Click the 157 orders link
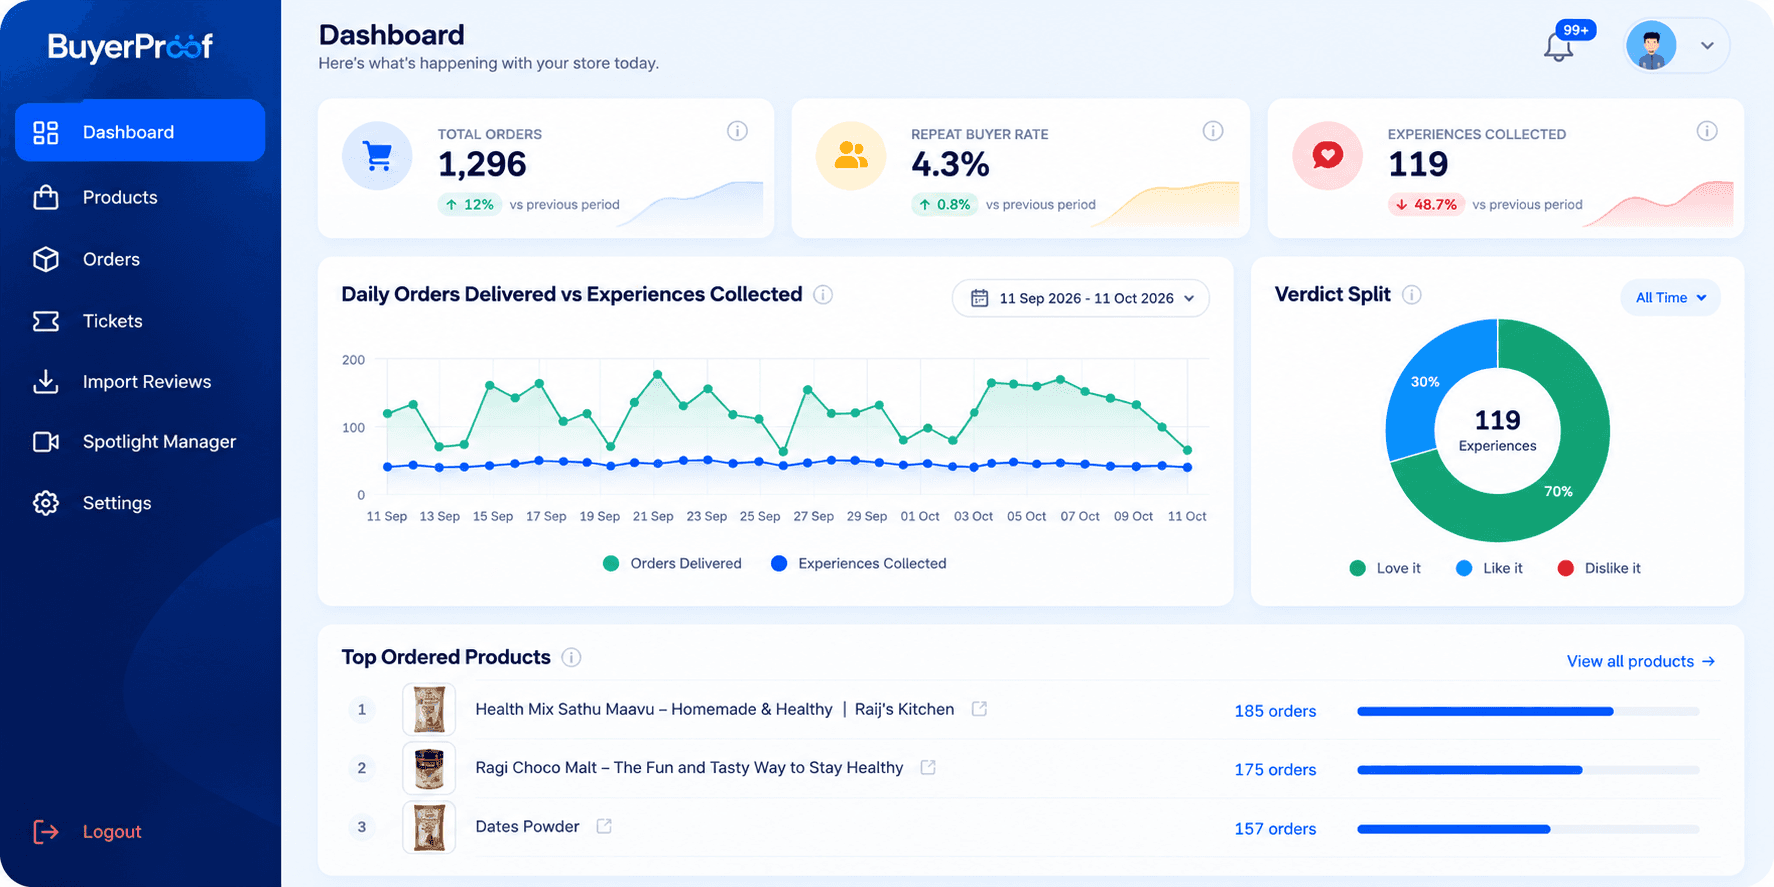The height and width of the screenshot is (887, 1774). tap(1275, 829)
